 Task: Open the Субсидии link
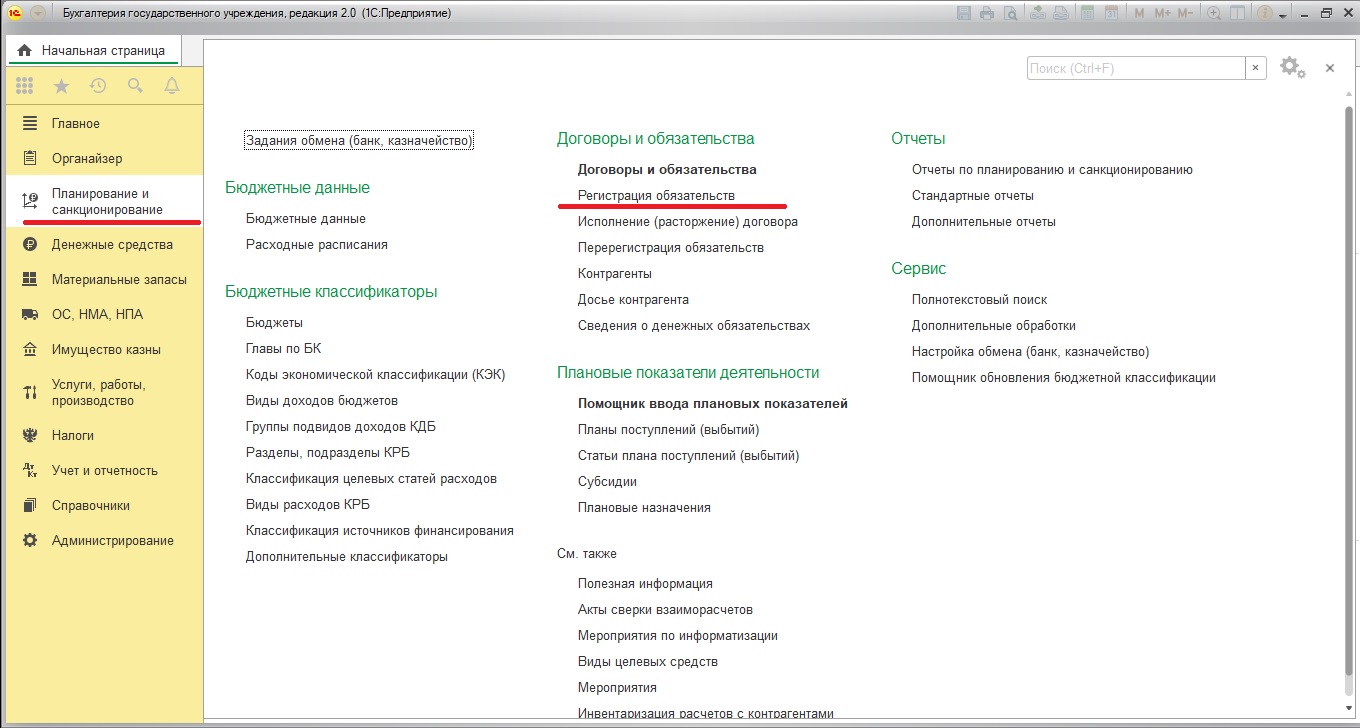607,481
